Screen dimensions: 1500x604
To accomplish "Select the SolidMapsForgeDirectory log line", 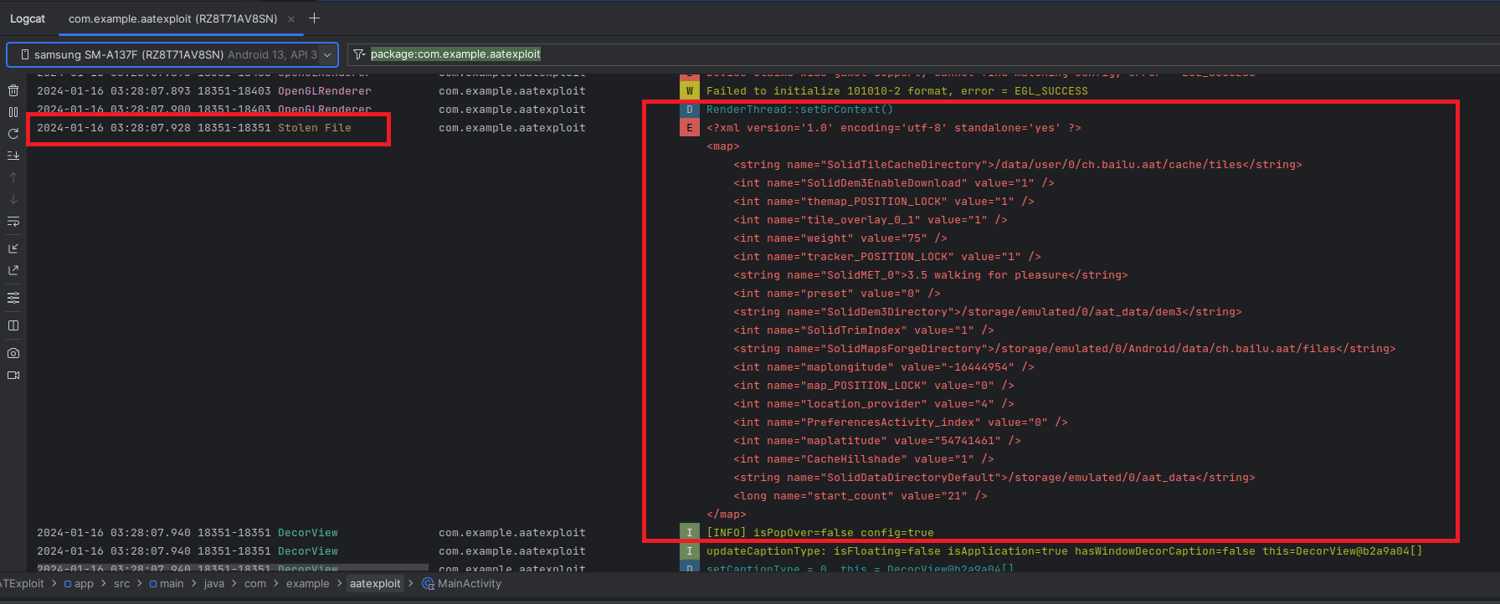I will coord(1064,349).
